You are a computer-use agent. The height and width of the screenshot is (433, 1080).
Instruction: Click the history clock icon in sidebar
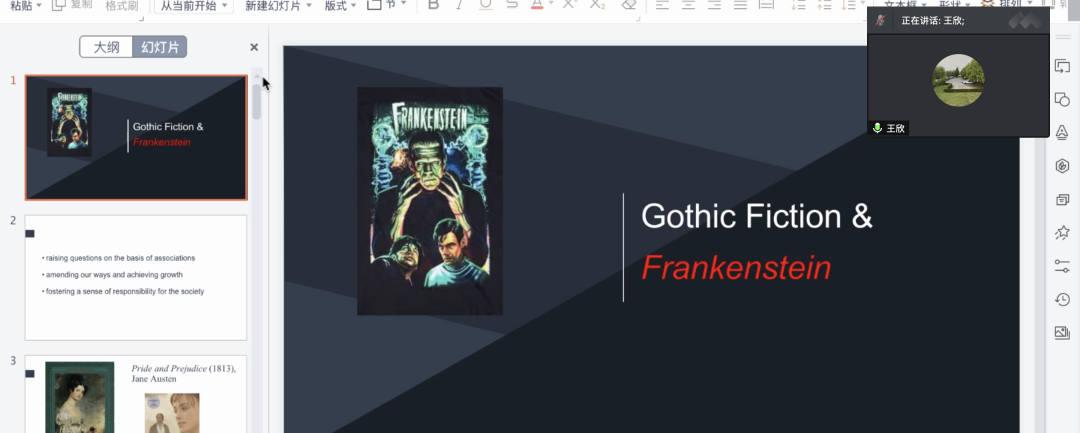pos(1062,299)
